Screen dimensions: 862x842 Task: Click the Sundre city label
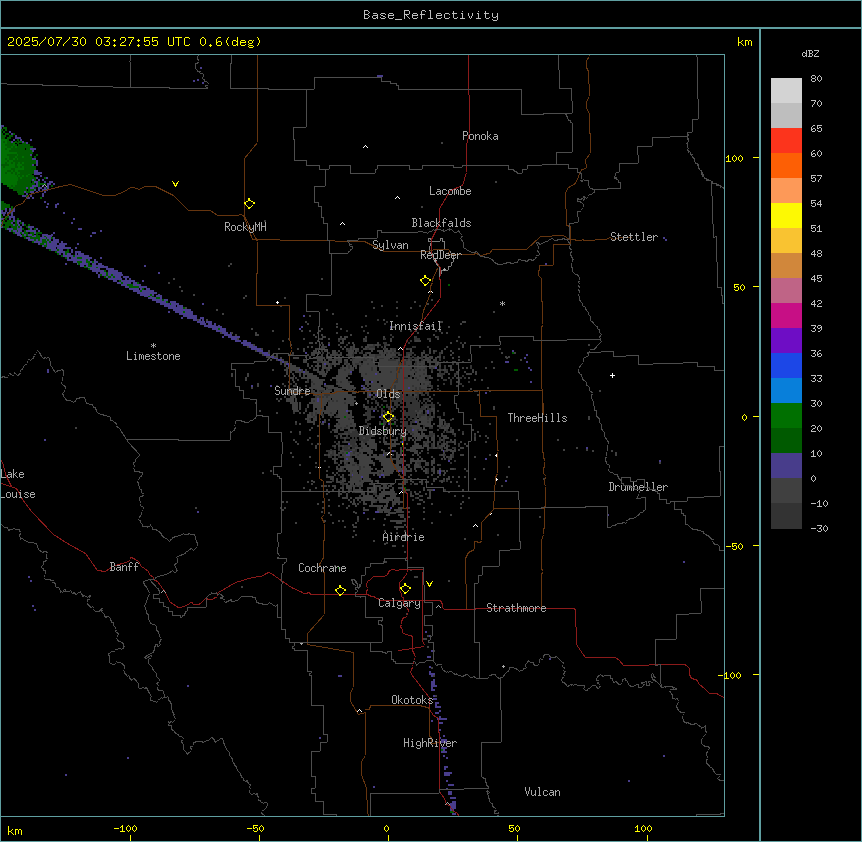[292, 391]
